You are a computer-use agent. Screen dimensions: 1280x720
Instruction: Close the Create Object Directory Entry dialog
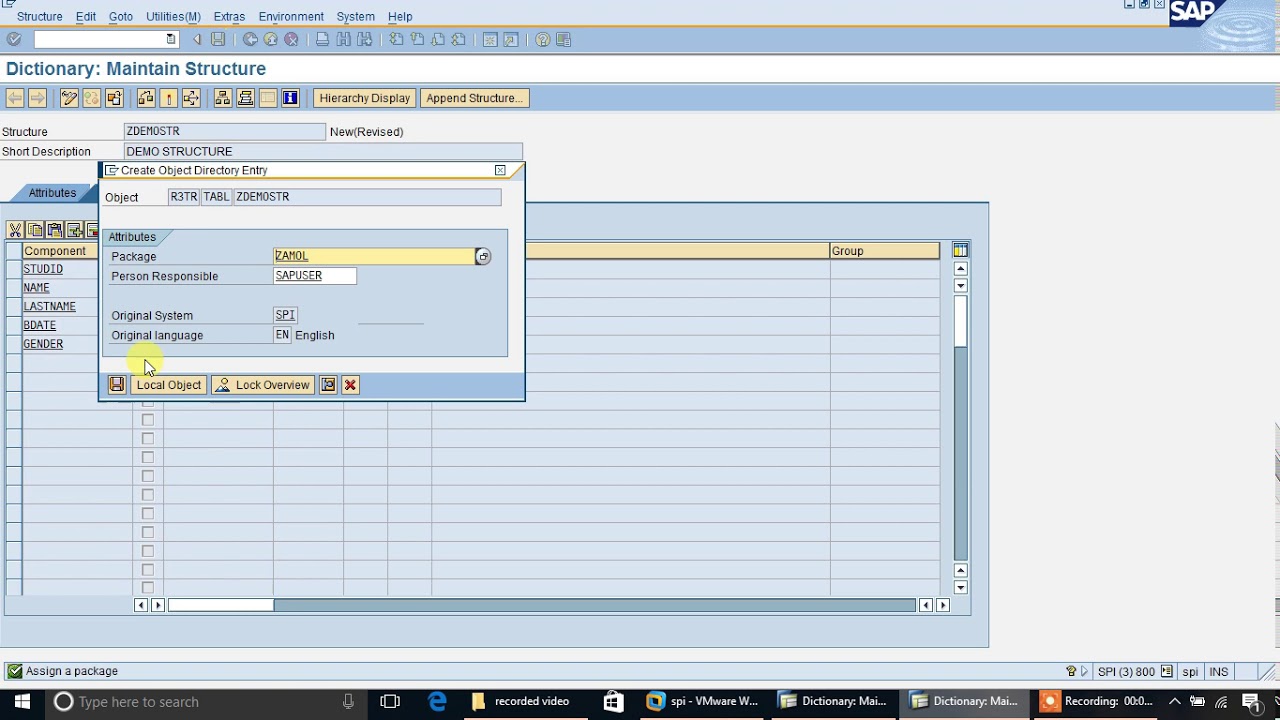(x=500, y=170)
